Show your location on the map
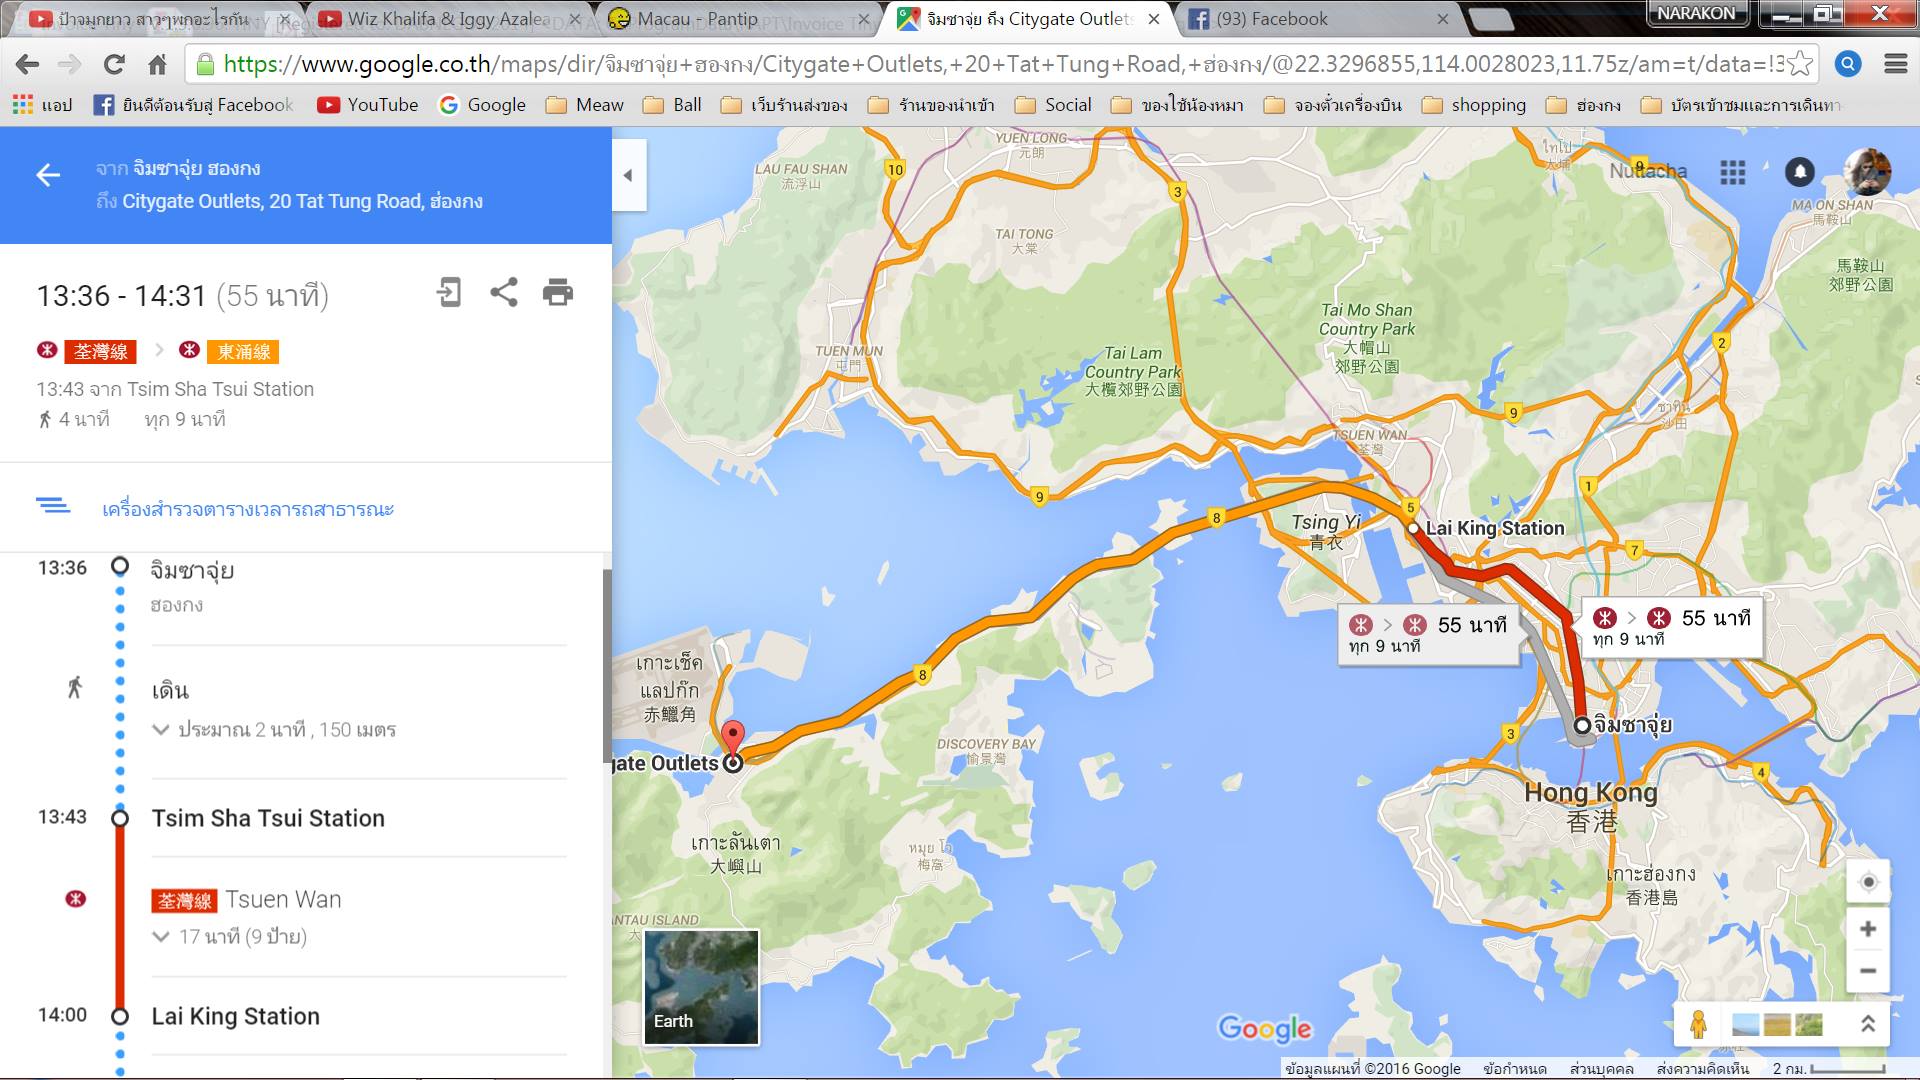 1868,882
